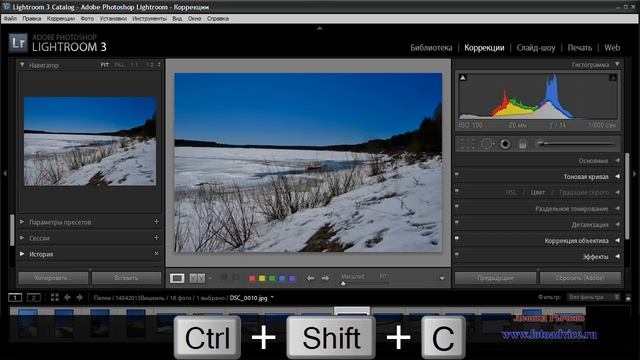Toggle the Эффекты panel switch

click(x=457, y=254)
